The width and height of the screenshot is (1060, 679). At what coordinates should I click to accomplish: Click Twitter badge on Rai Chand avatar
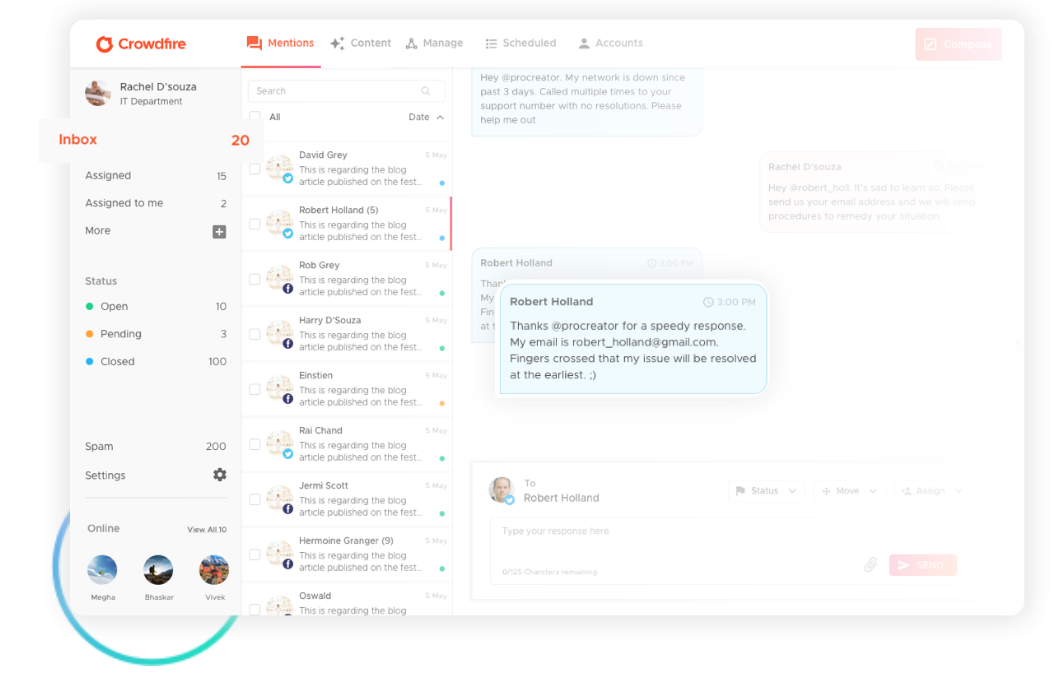coord(288,454)
